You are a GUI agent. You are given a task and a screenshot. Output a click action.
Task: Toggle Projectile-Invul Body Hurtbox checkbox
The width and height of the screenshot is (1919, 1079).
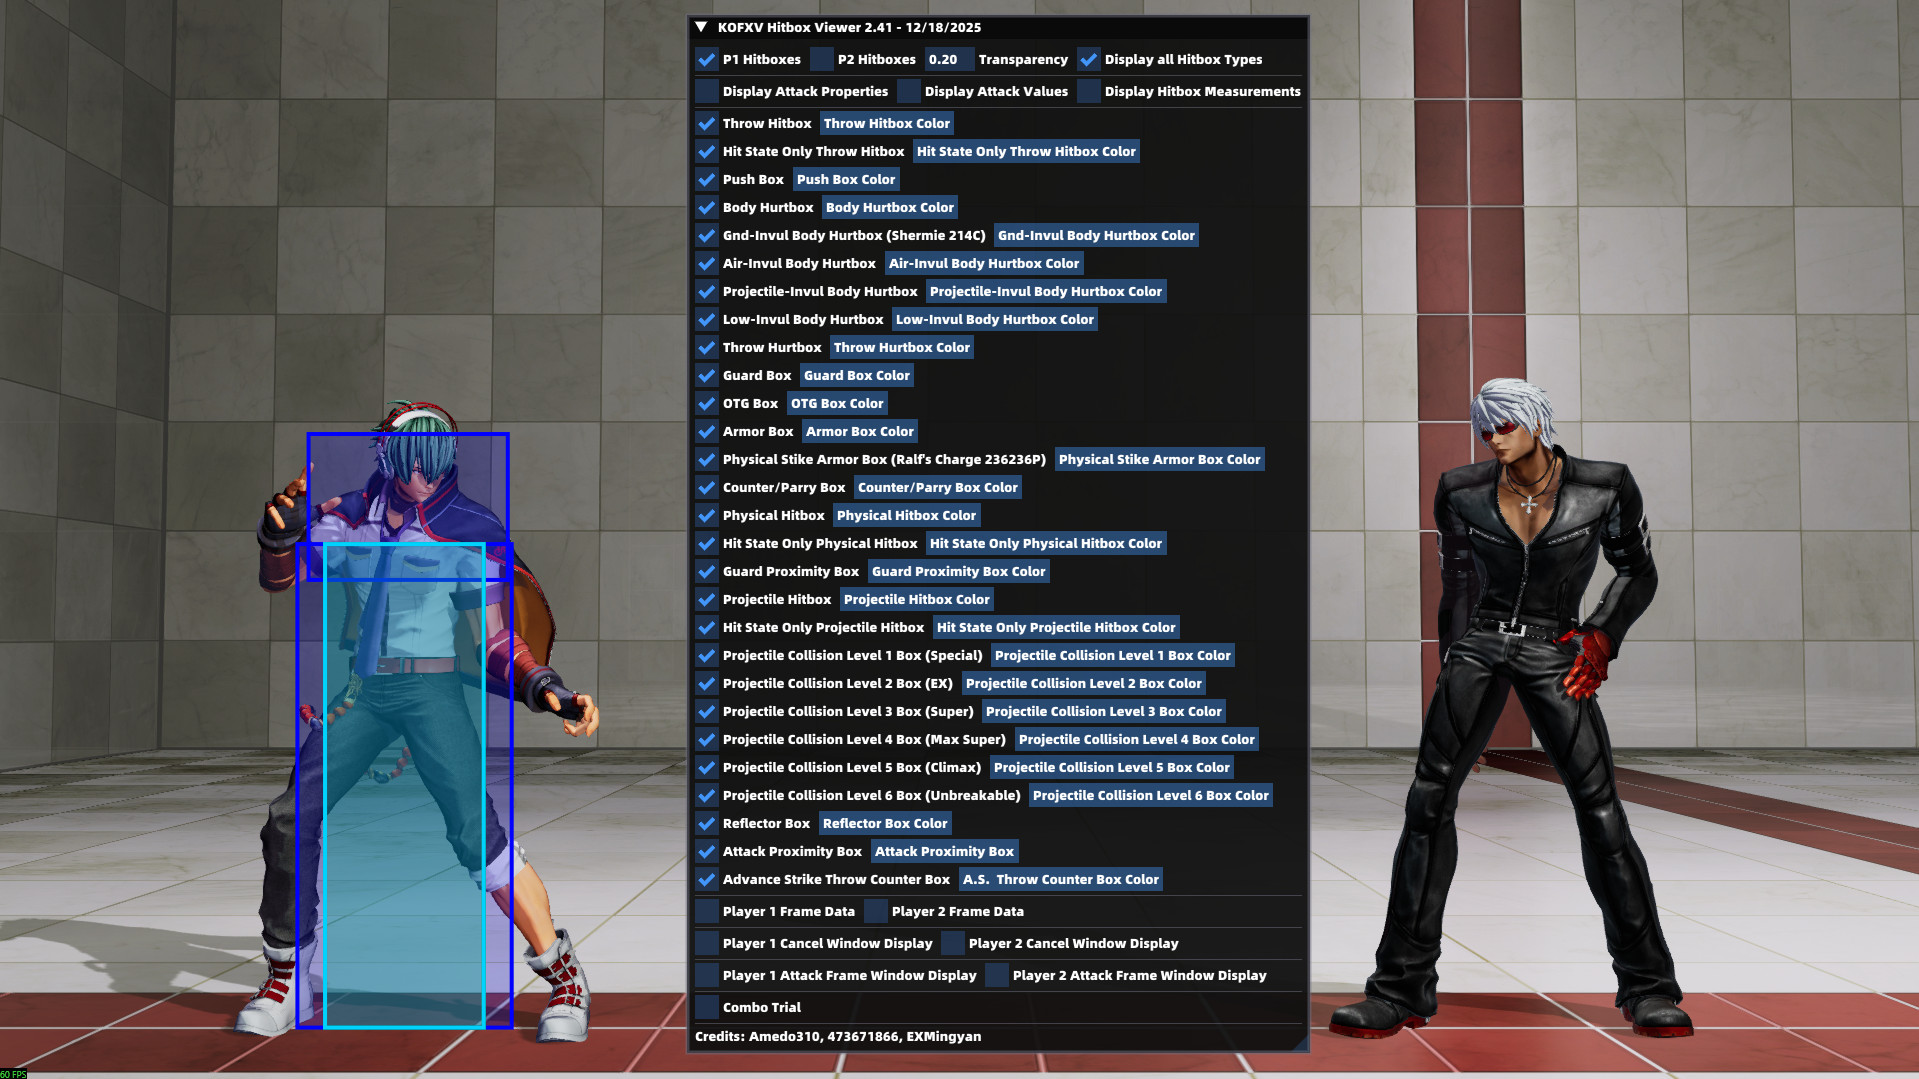click(707, 291)
